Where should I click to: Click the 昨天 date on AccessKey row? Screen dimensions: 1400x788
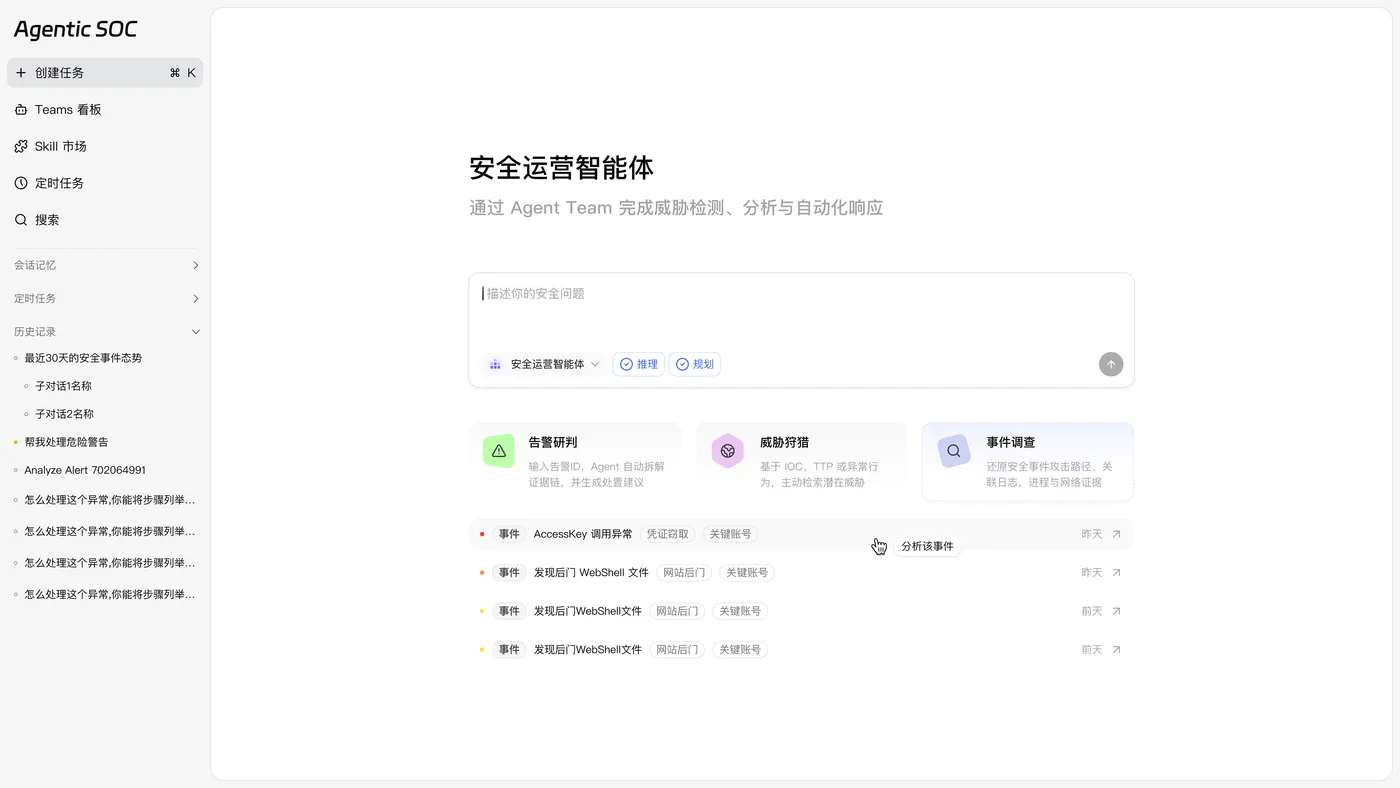click(1091, 534)
